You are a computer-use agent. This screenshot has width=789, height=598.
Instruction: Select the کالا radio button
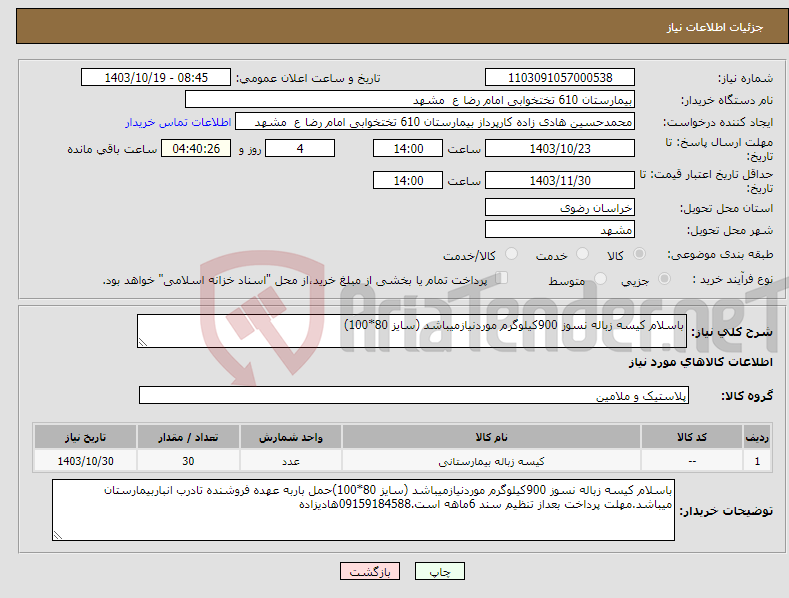[640, 254]
